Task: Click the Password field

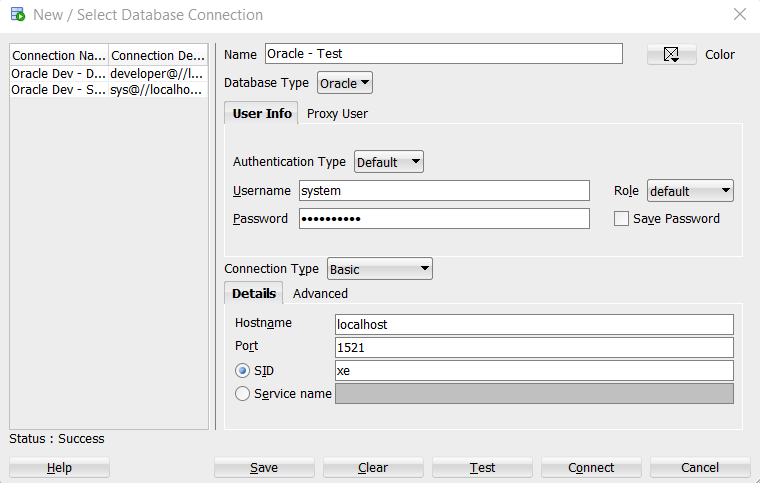Action: pyautogui.click(x=444, y=218)
